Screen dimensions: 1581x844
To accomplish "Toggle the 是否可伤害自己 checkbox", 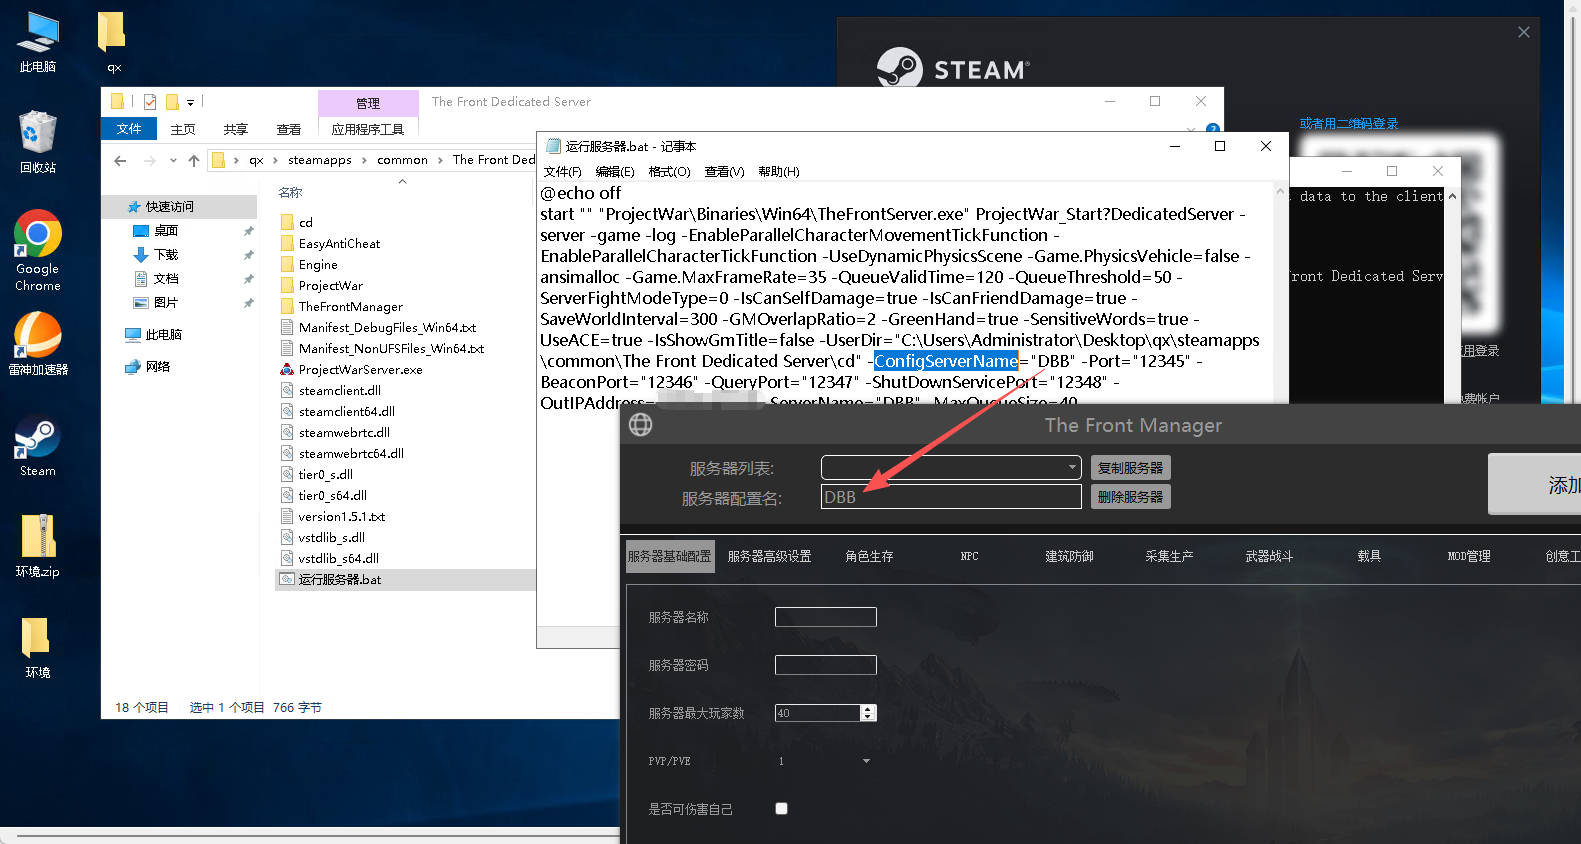I will pyautogui.click(x=781, y=809).
